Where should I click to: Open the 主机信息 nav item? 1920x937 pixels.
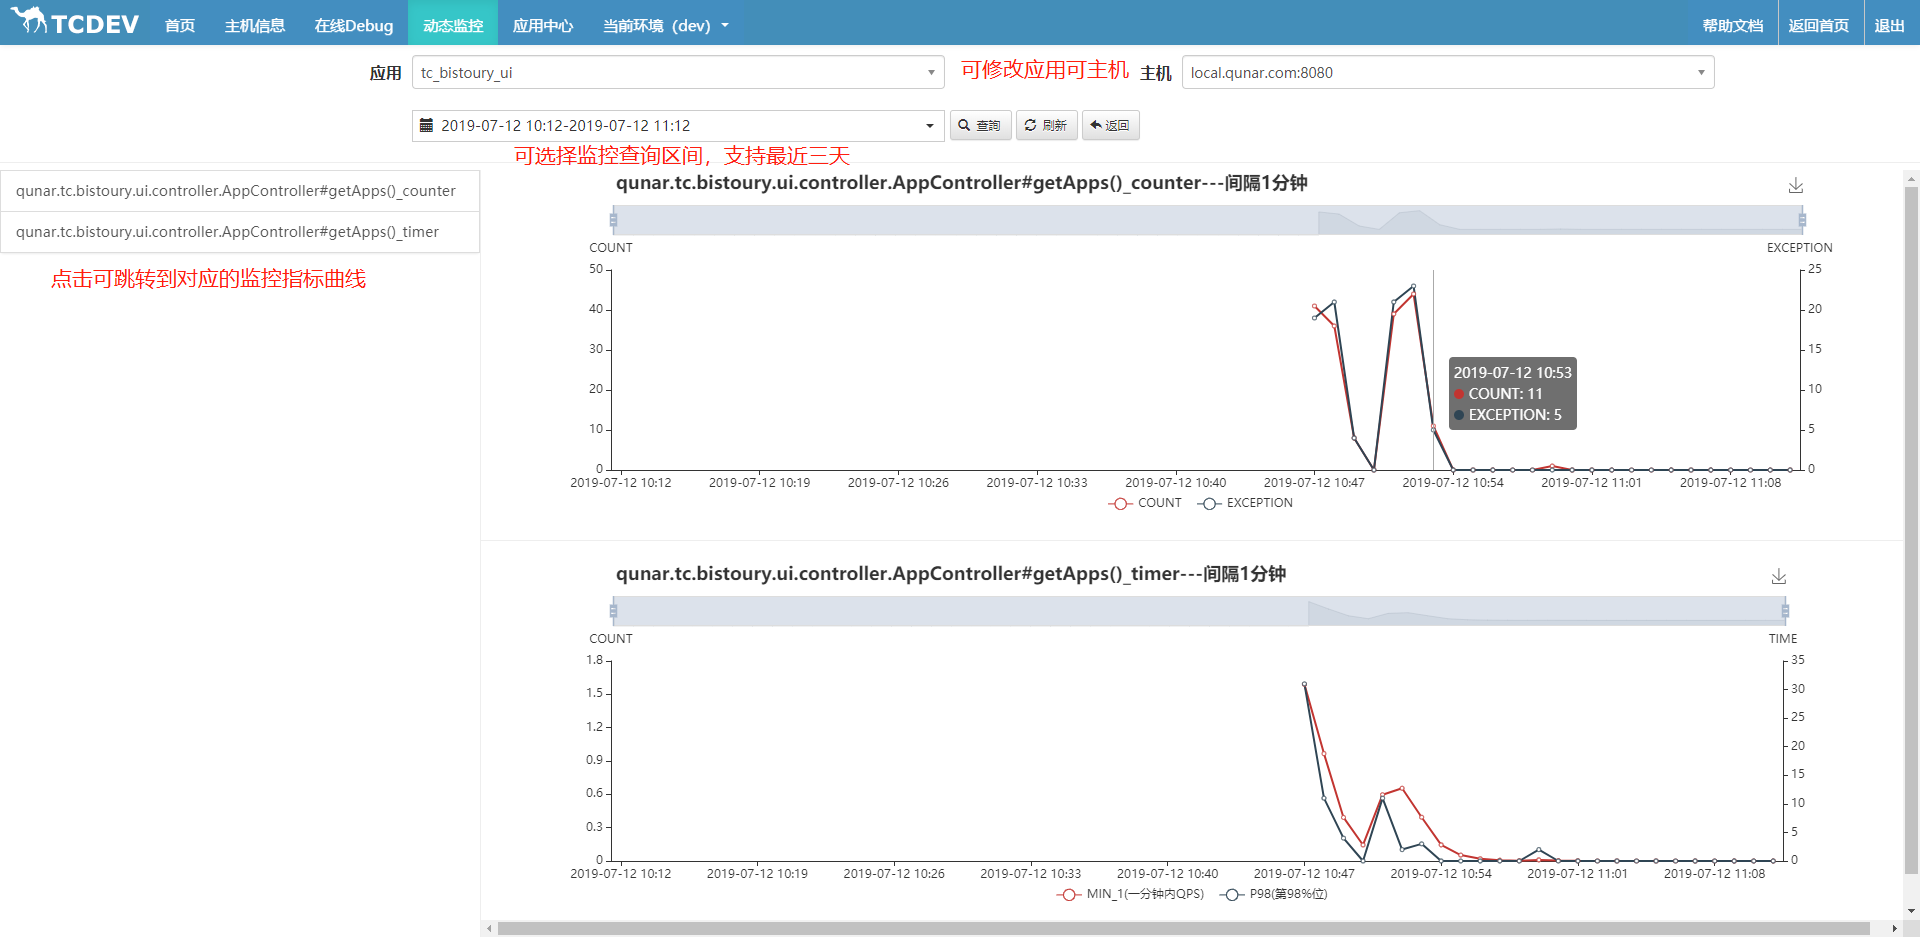[x=255, y=26]
